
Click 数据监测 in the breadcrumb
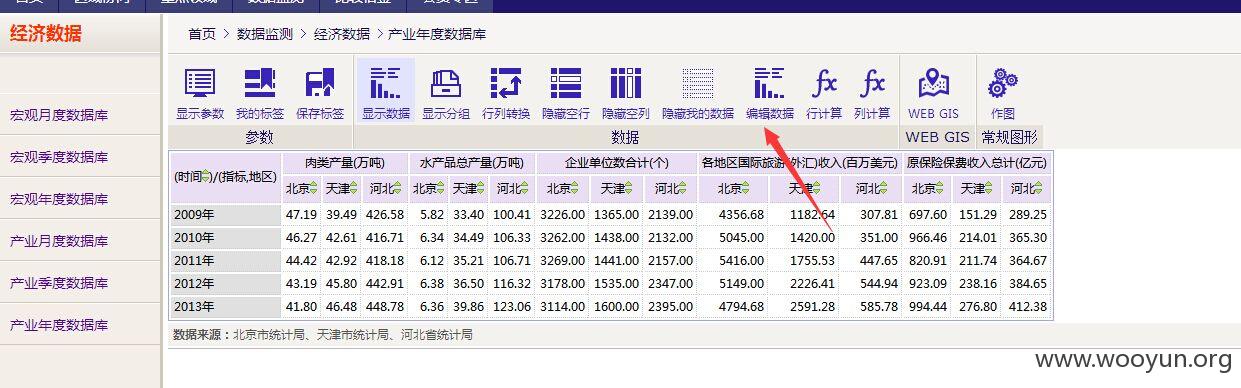tap(265, 34)
